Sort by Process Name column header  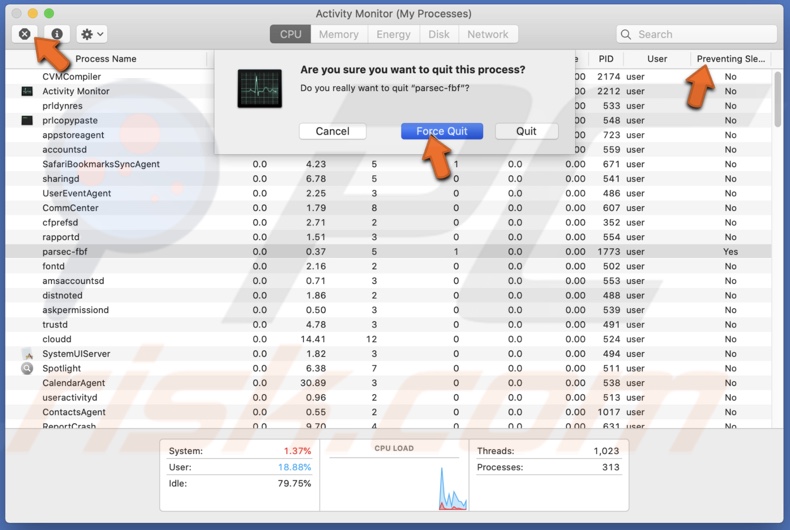106,59
